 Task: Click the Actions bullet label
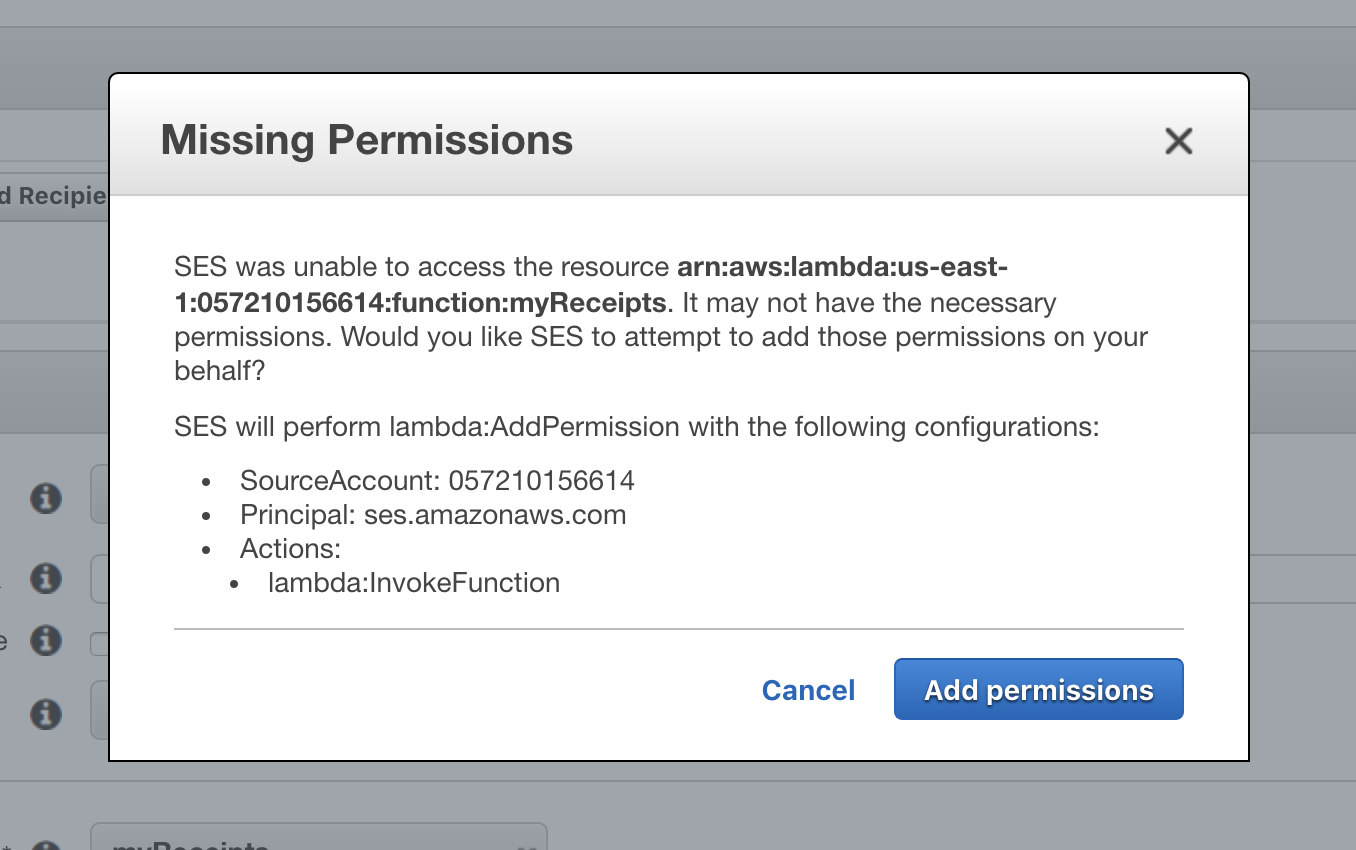[291, 548]
